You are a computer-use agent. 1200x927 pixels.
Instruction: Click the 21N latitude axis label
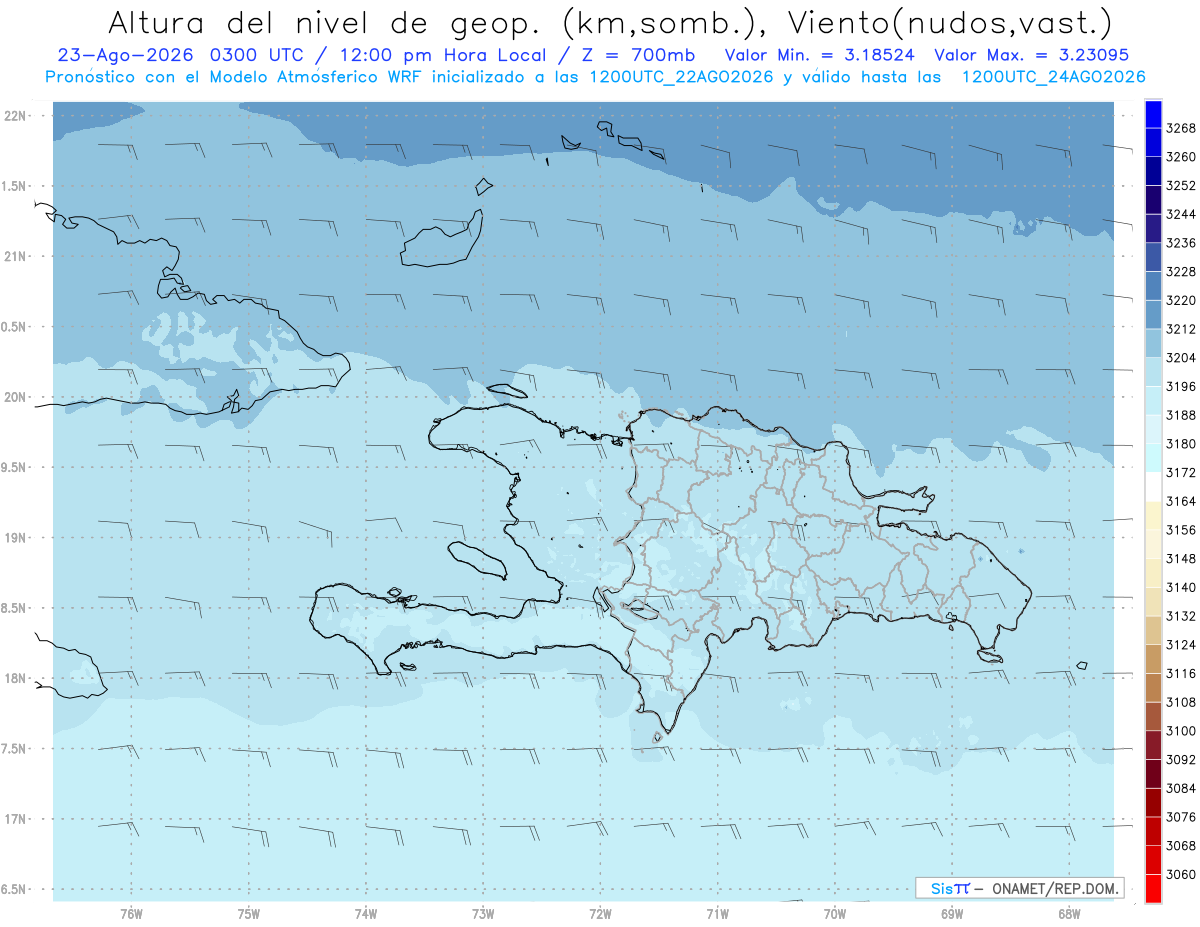click(x=16, y=256)
